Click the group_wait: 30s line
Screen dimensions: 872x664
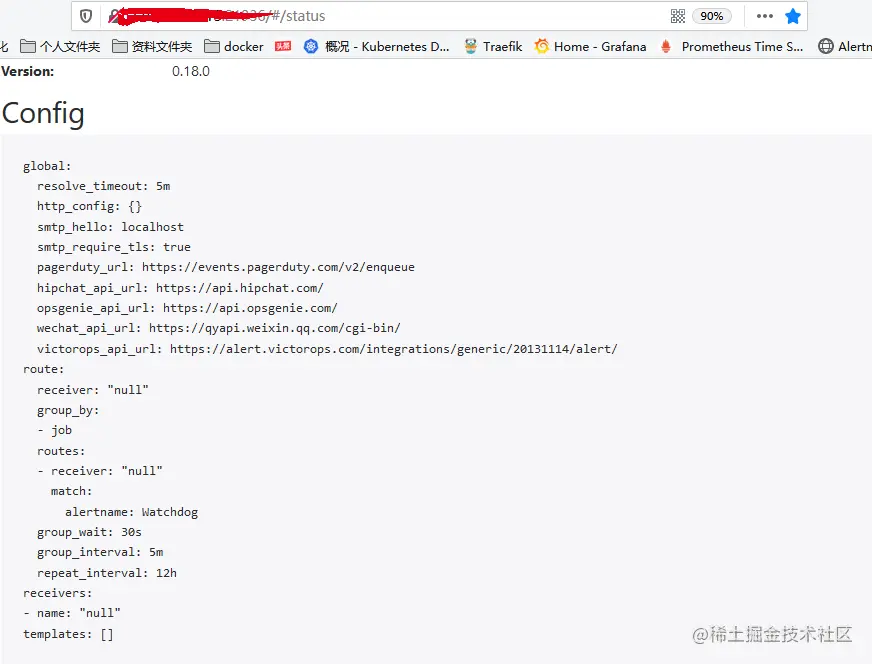point(90,532)
